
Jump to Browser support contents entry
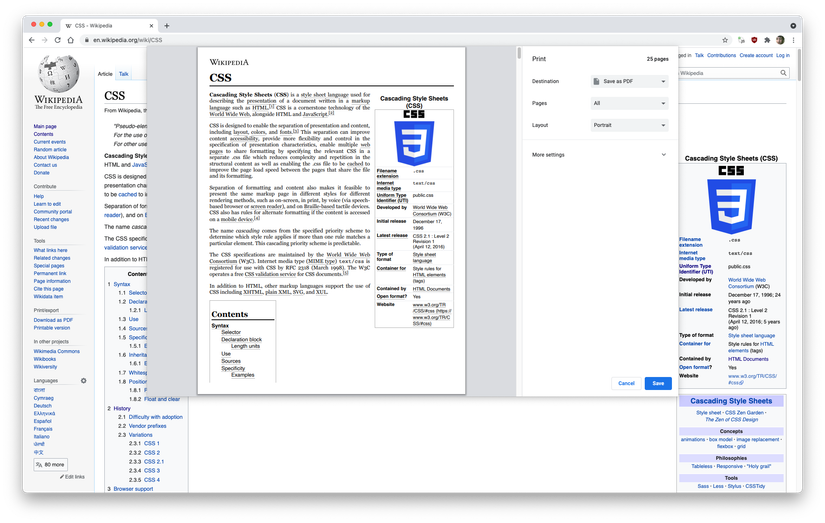pos(133,489)
